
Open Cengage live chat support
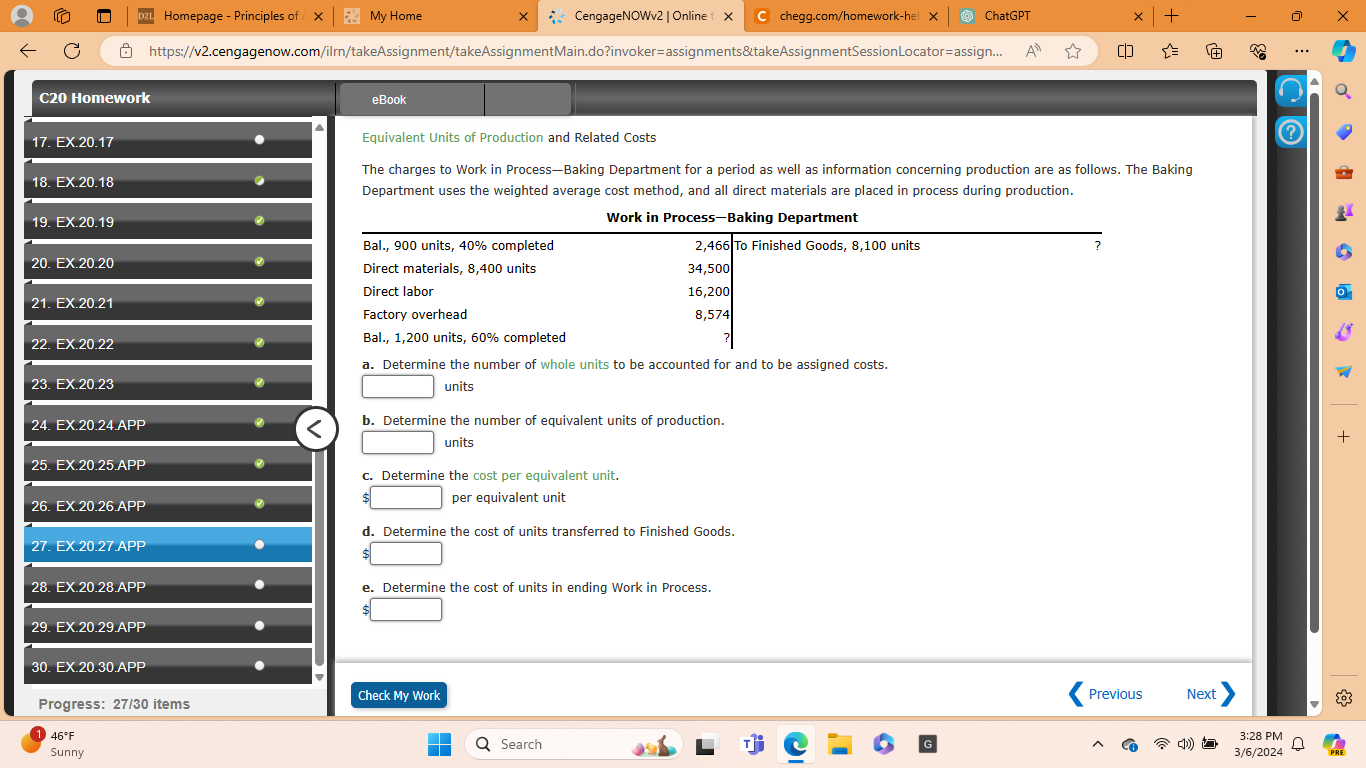coord(1291,89)
